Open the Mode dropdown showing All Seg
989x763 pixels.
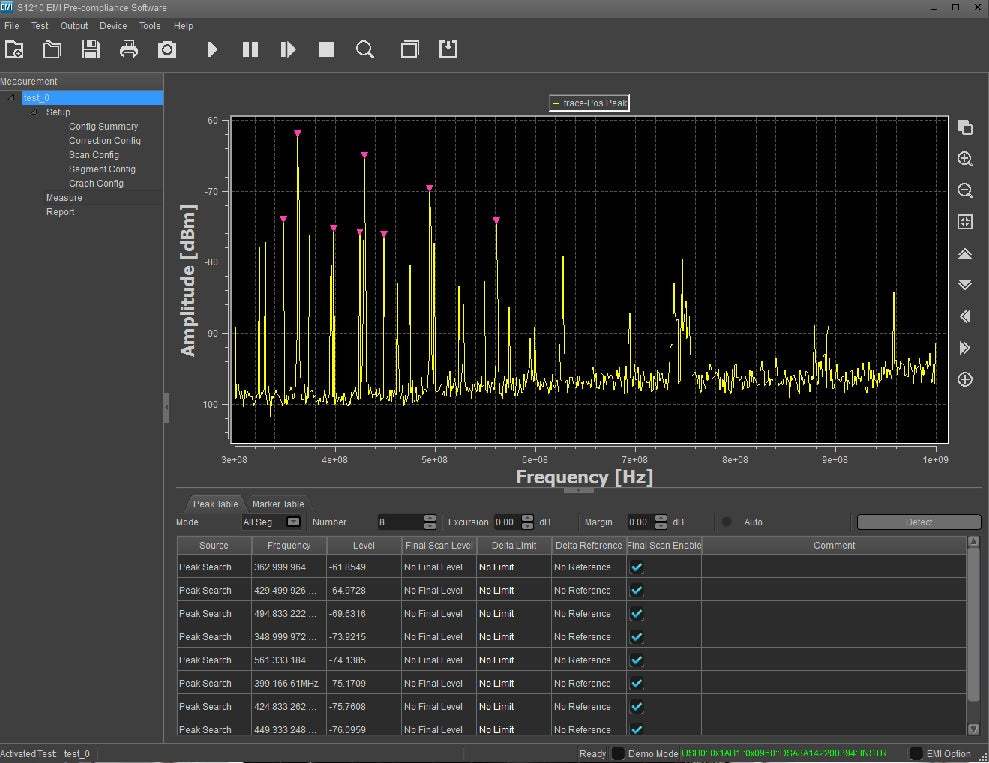[x=292, y=522]
